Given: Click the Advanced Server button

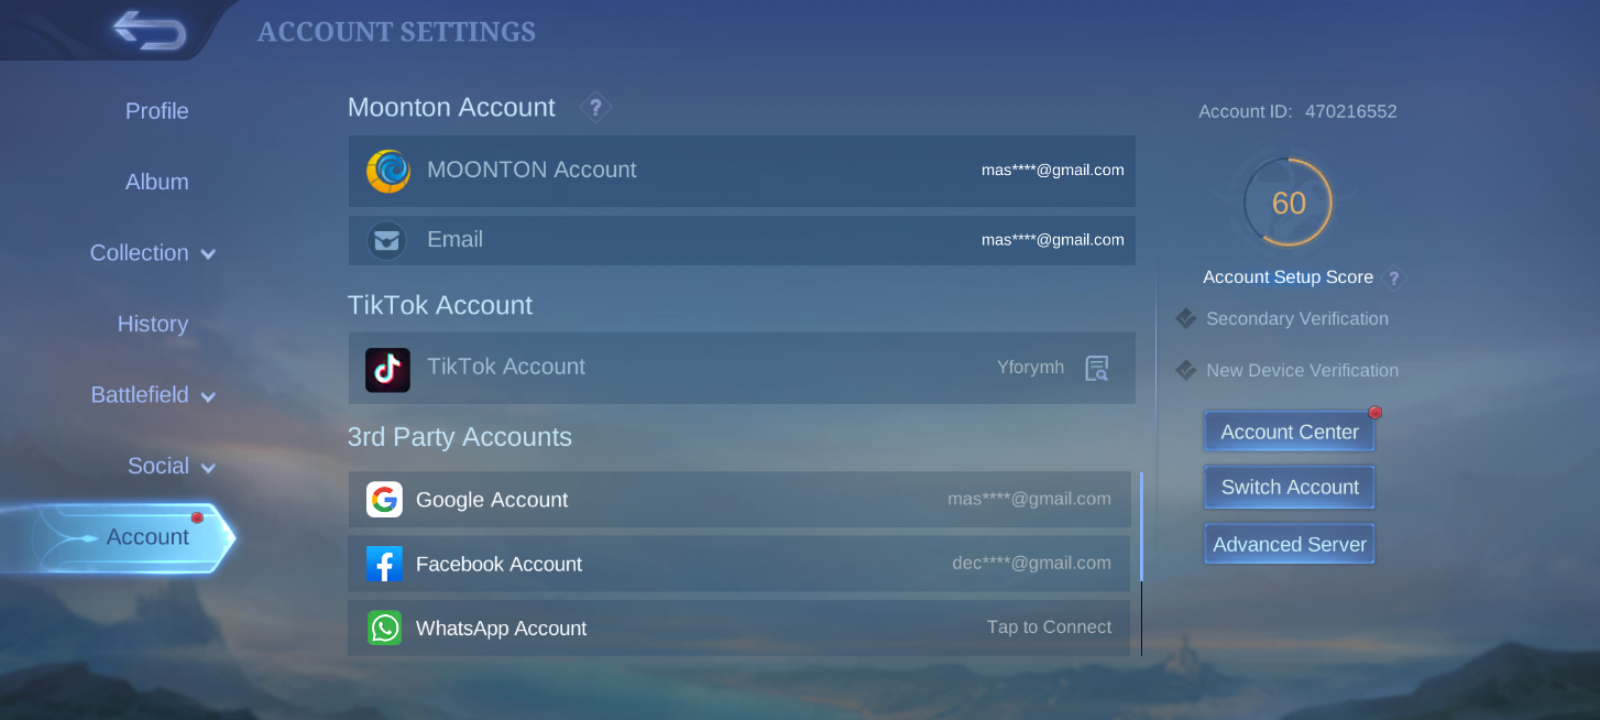Looking at the screenshot, I should [1289, 544].
